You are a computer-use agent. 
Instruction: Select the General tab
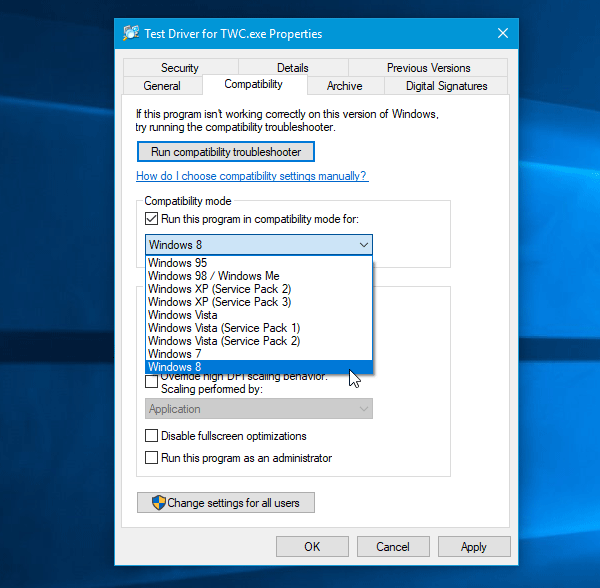(162, 86)
